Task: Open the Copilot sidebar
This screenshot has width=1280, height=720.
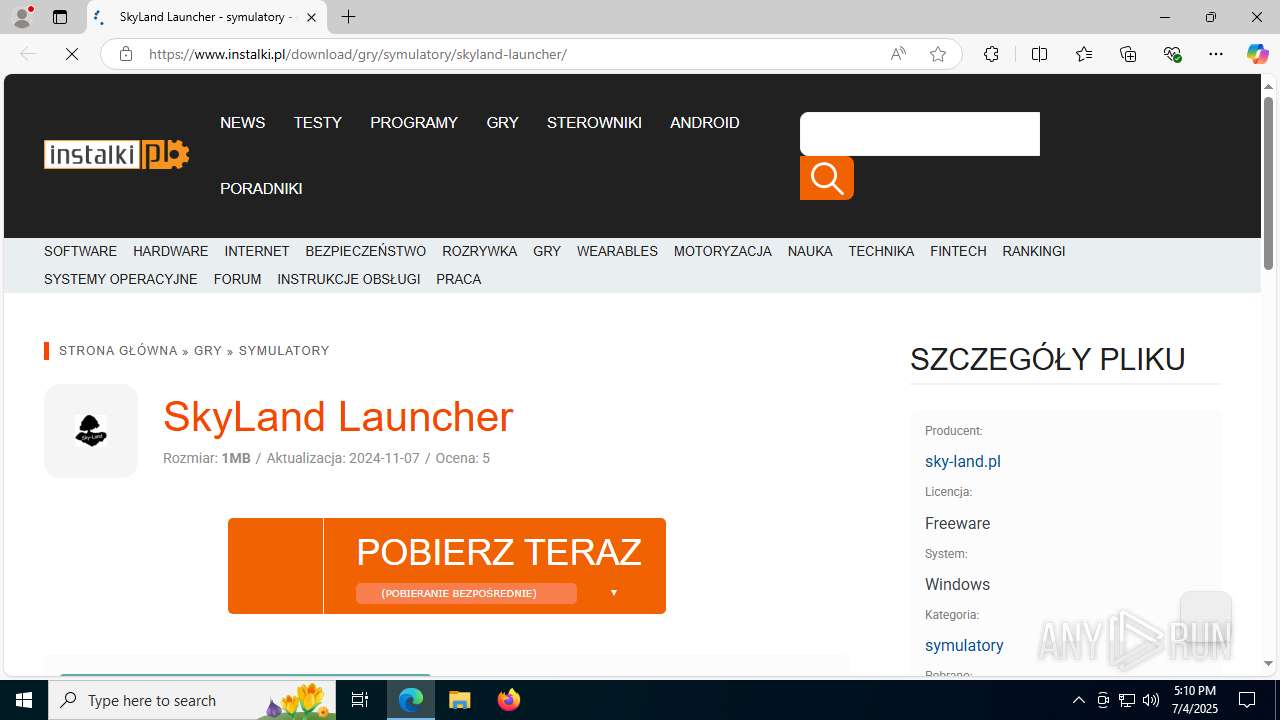Action: [x=1257, y=54]
